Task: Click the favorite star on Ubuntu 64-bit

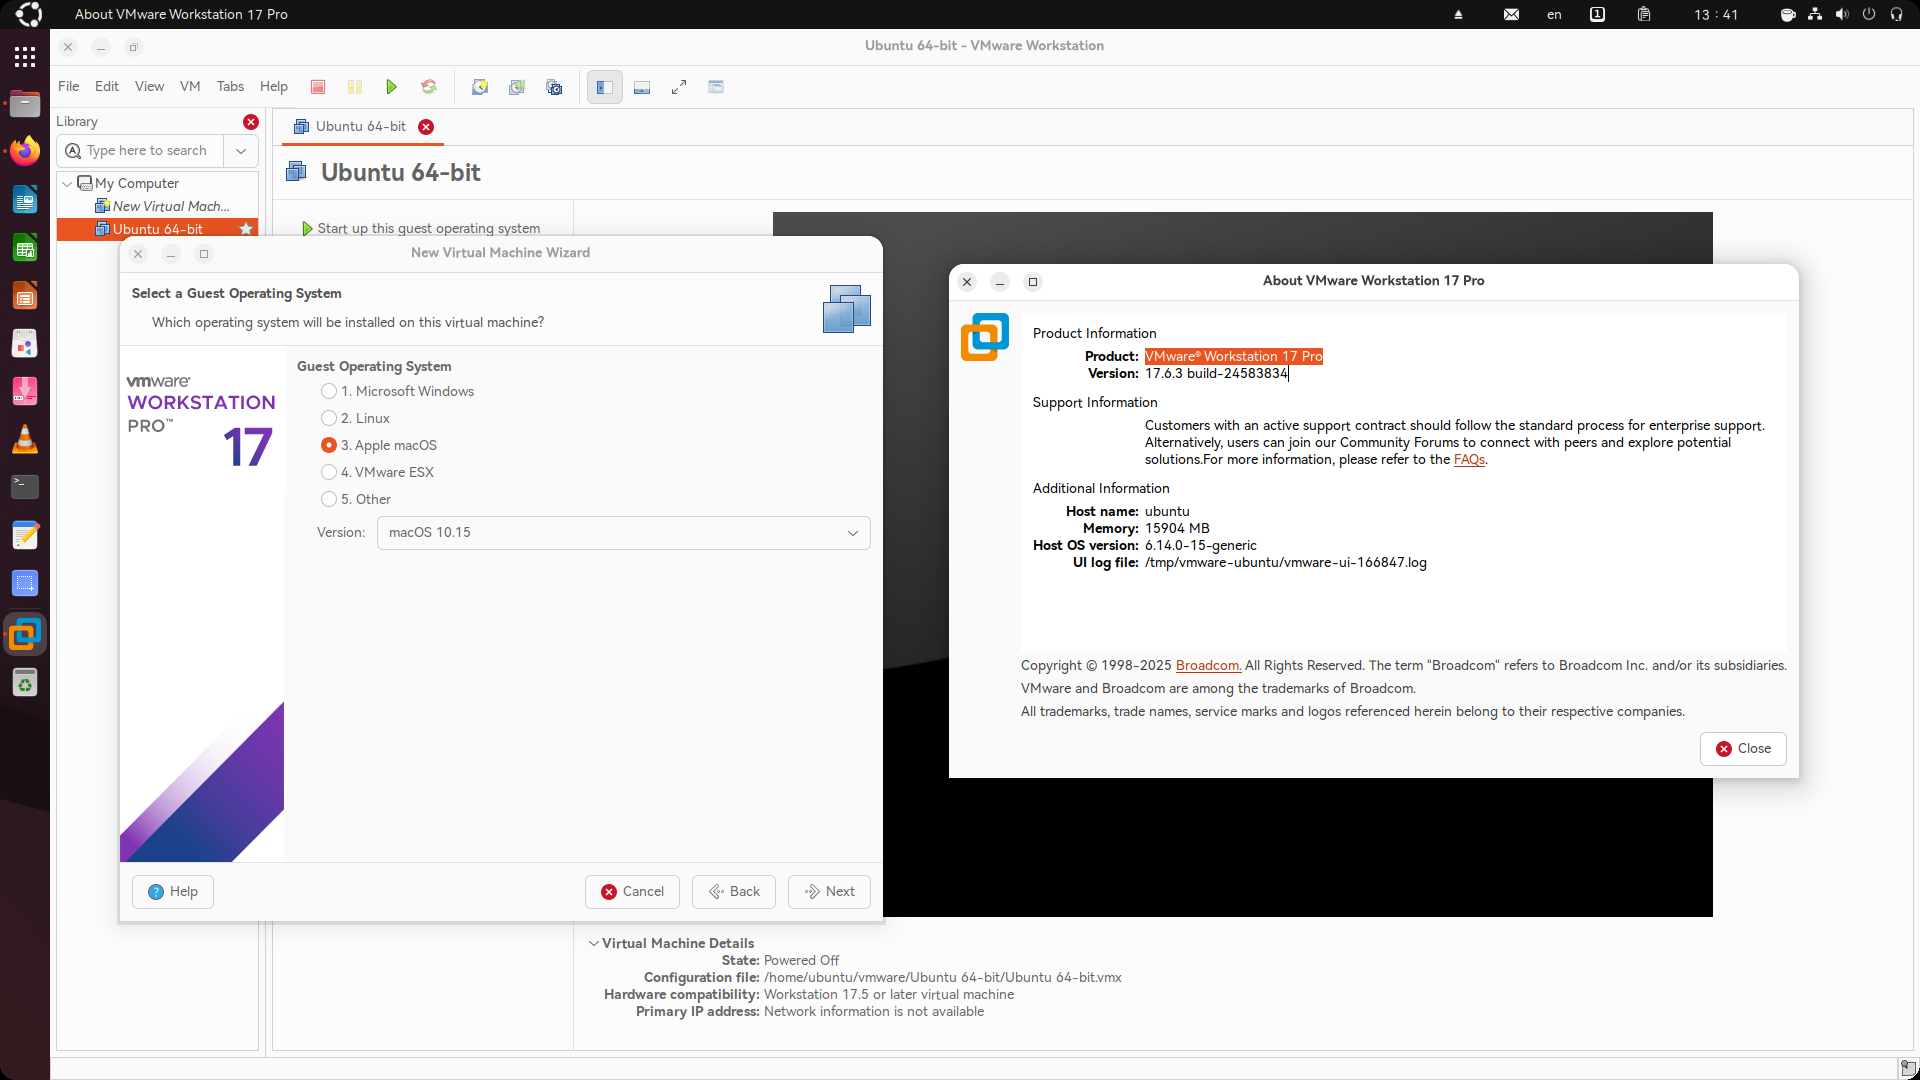Action: (246, 229)
